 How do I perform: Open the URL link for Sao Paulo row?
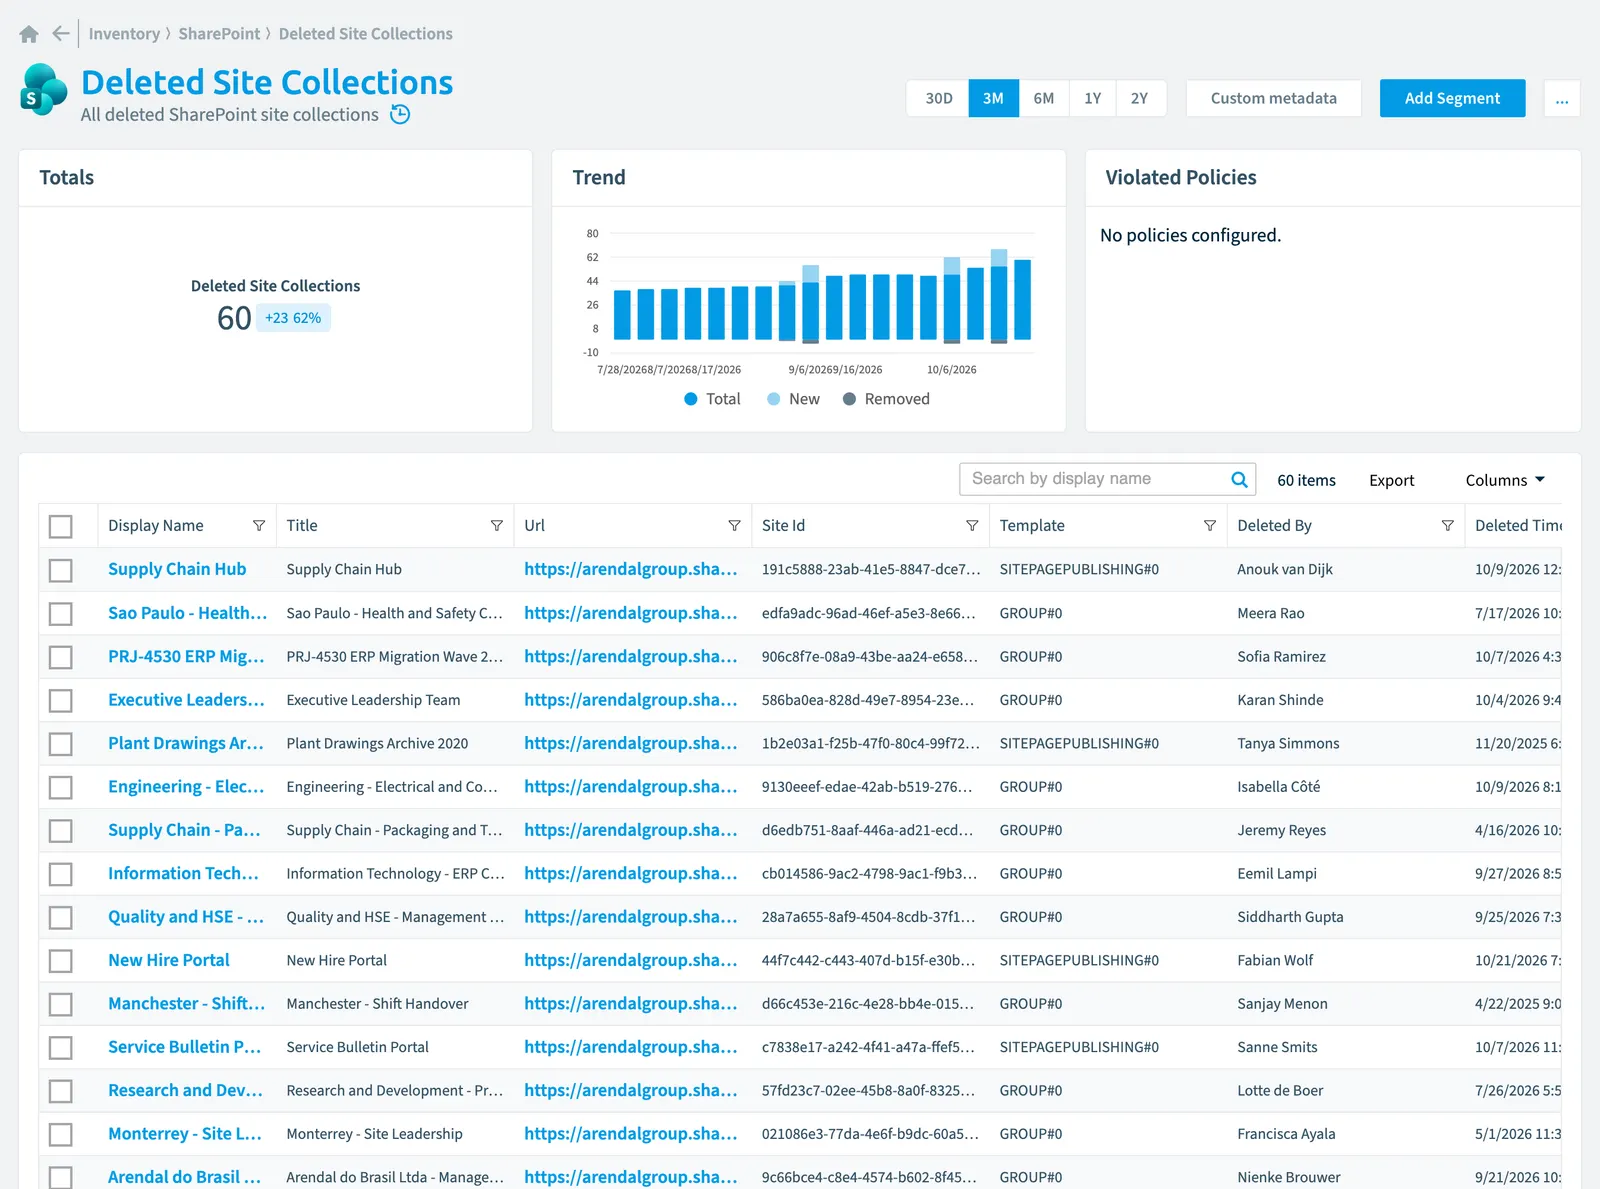point(630,612)
